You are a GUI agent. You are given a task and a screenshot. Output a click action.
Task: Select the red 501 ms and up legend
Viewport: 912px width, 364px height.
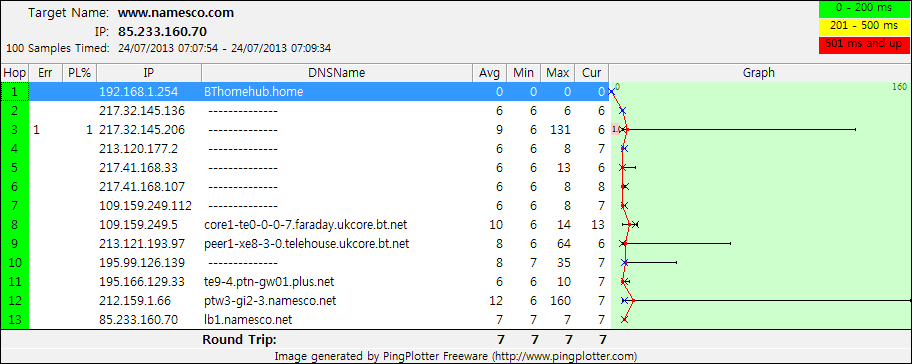tap(863, 44)
